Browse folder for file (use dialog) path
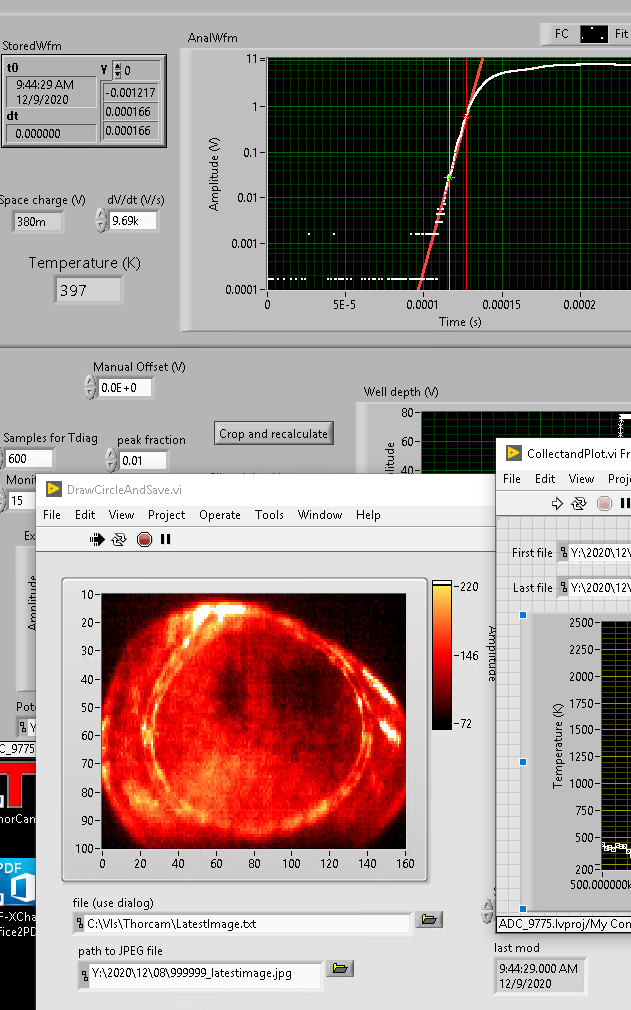 pos(429,919)
